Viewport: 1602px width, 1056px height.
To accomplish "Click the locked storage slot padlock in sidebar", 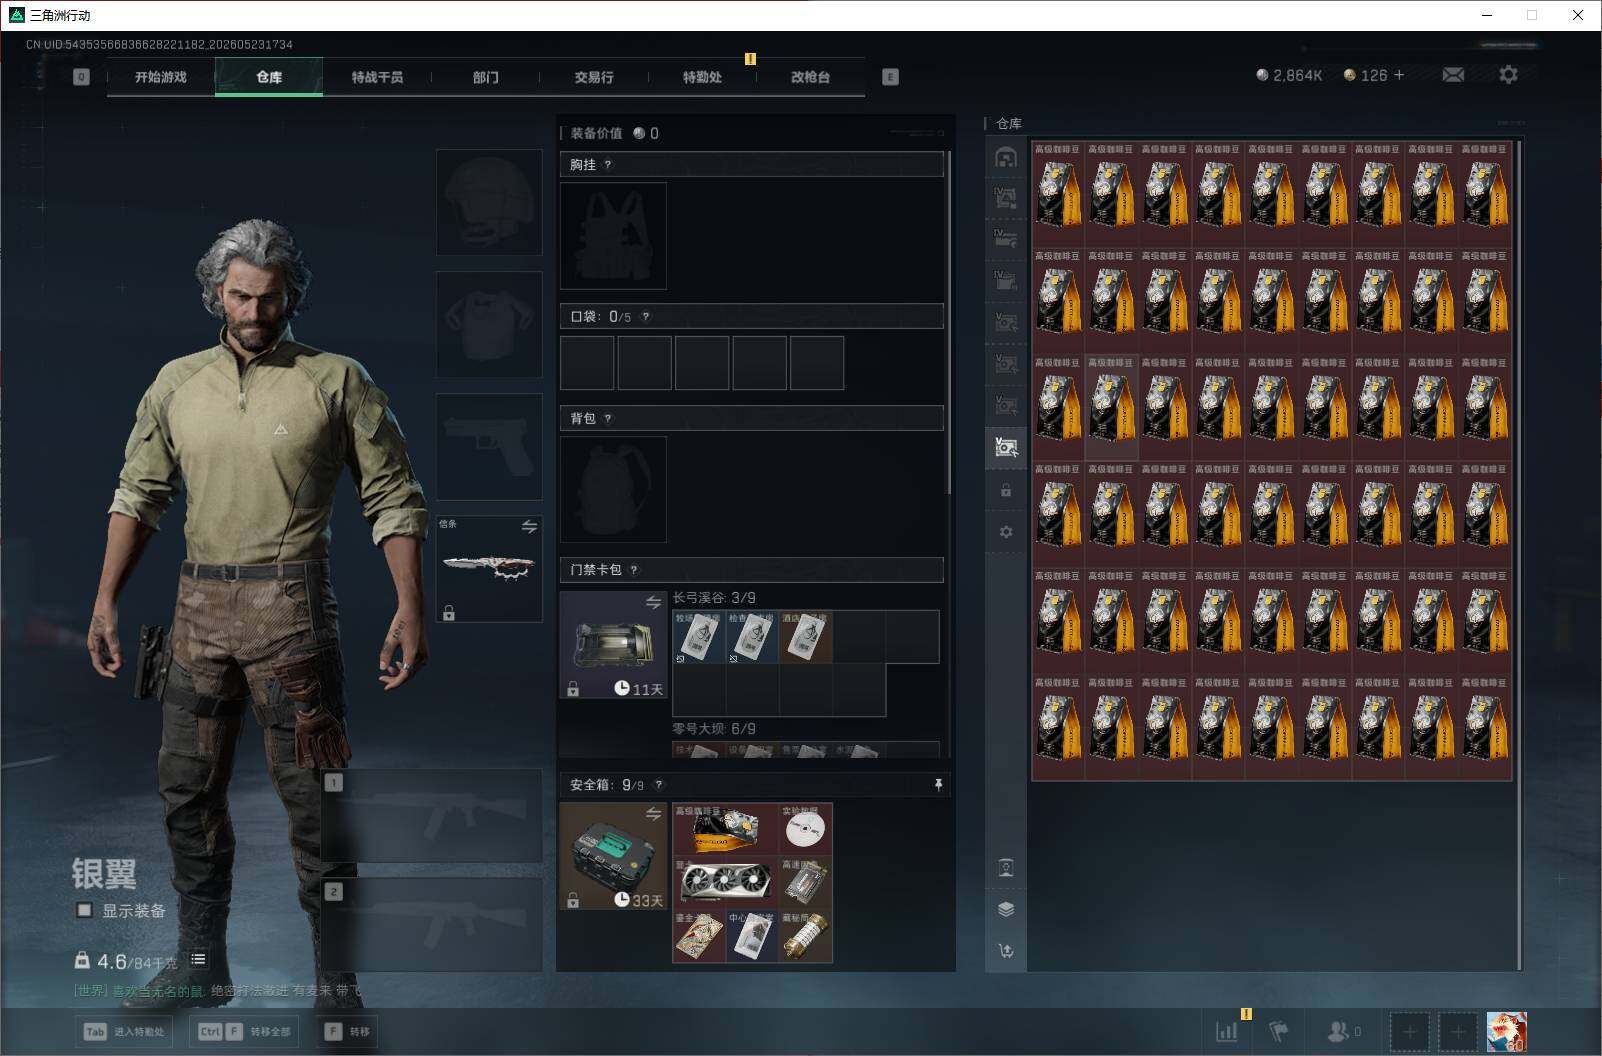I will point(1006,490).
